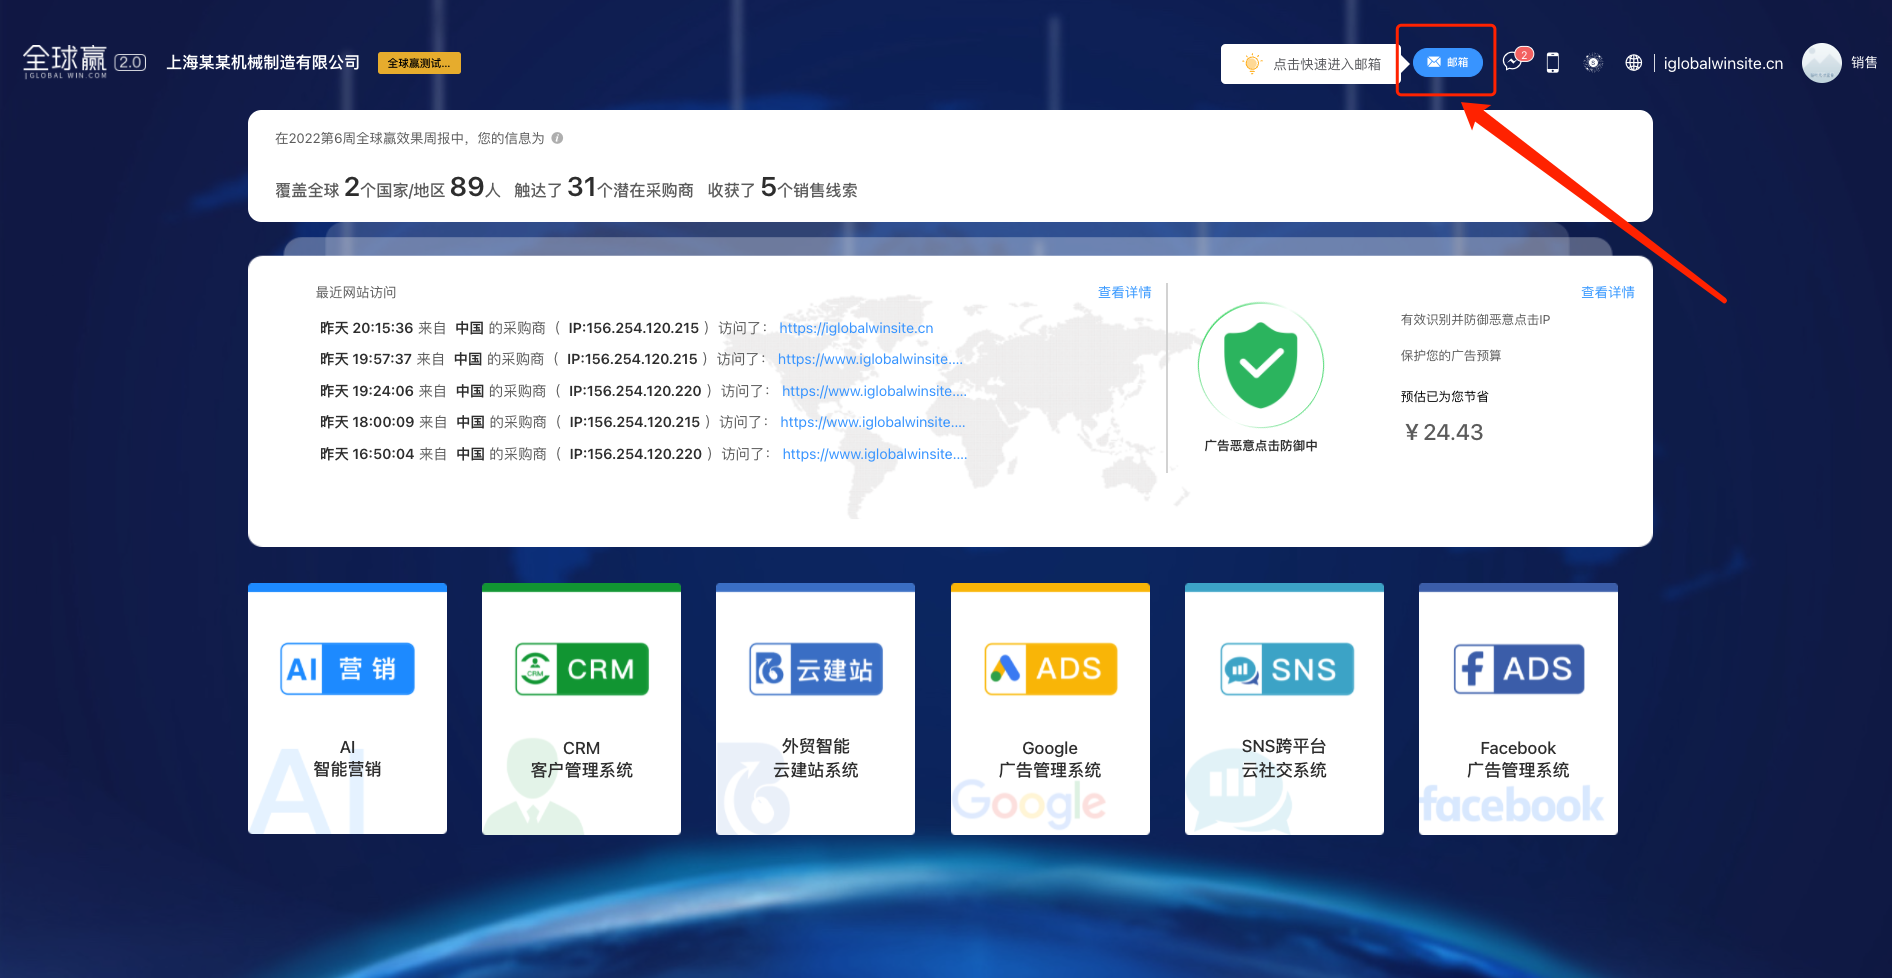Select the 广告恶意点击防御中 status text

[1260, 446]
